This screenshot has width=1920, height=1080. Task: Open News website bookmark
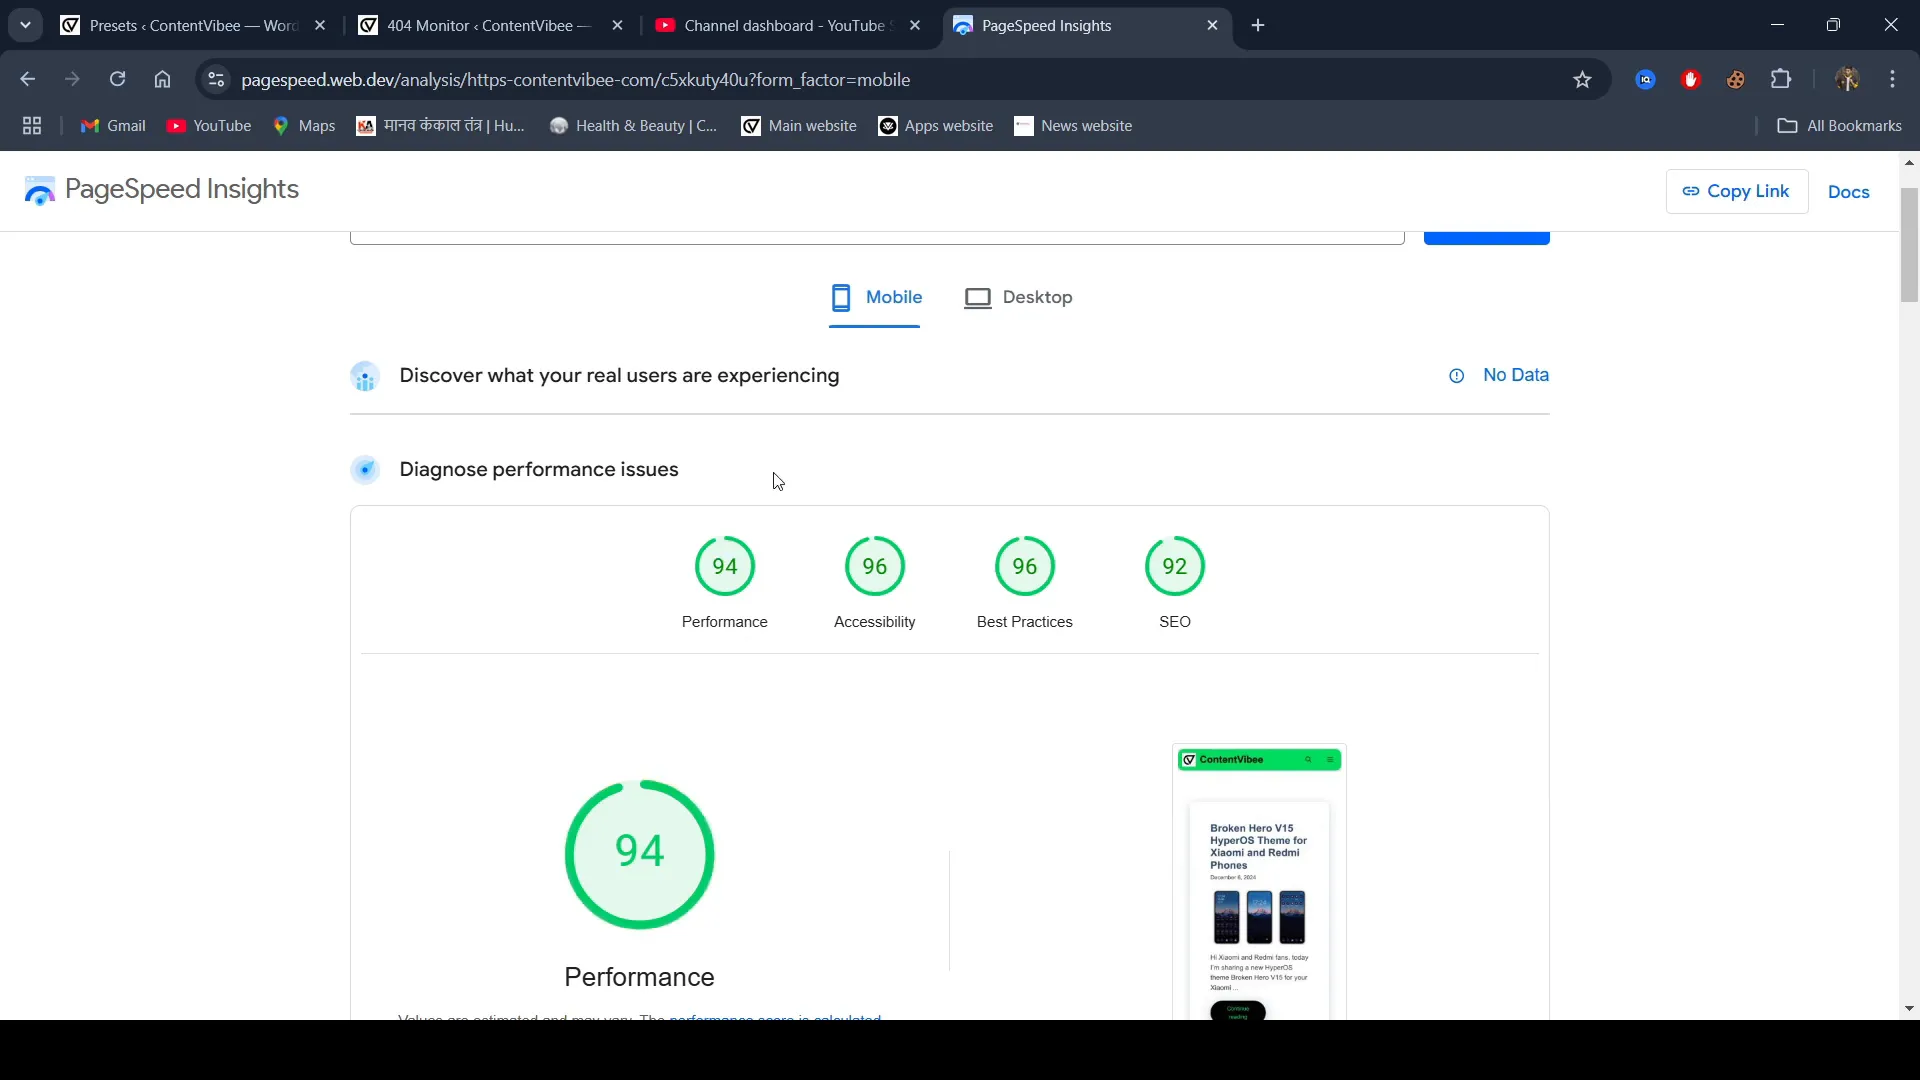(x=1073, y=125)
